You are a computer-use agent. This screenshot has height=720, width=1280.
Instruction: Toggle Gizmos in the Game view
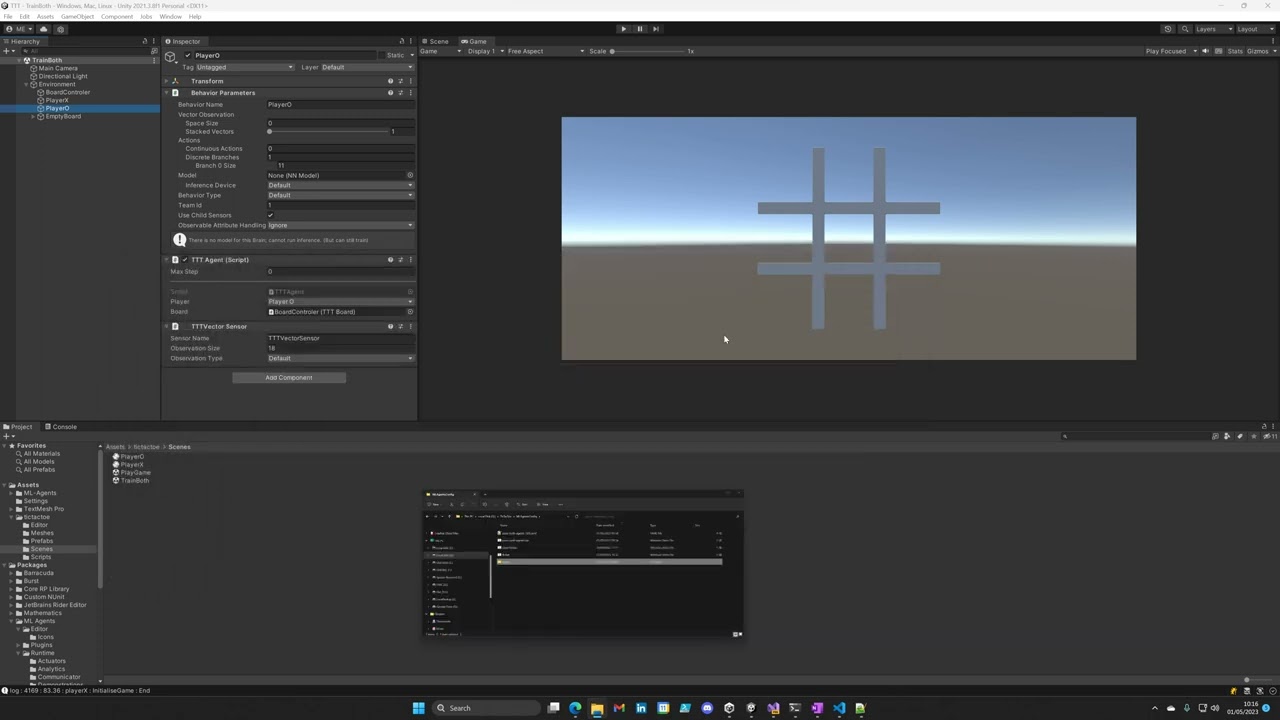[x=1257, y=51]
